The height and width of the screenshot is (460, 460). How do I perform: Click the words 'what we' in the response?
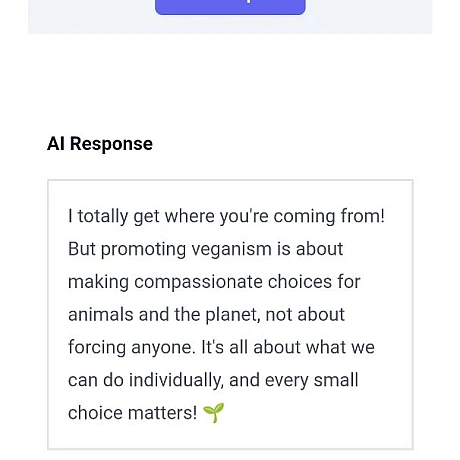point(340,347)
